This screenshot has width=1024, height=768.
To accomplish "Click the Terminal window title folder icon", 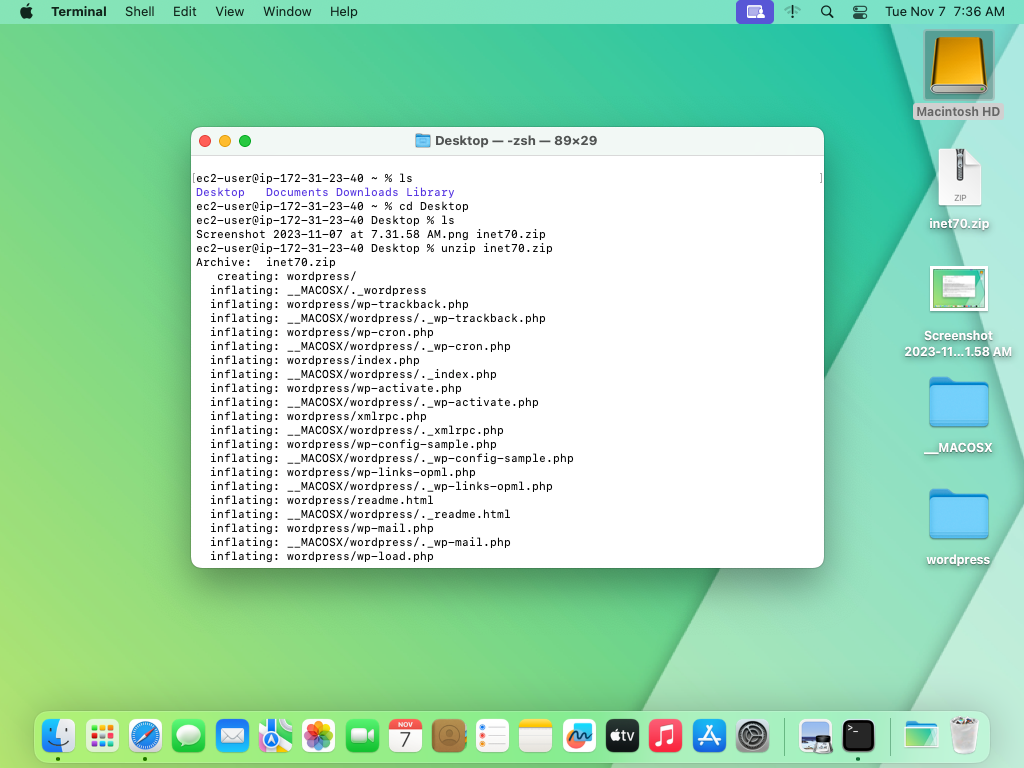I will pyautogui.click(x=423, y=140).
